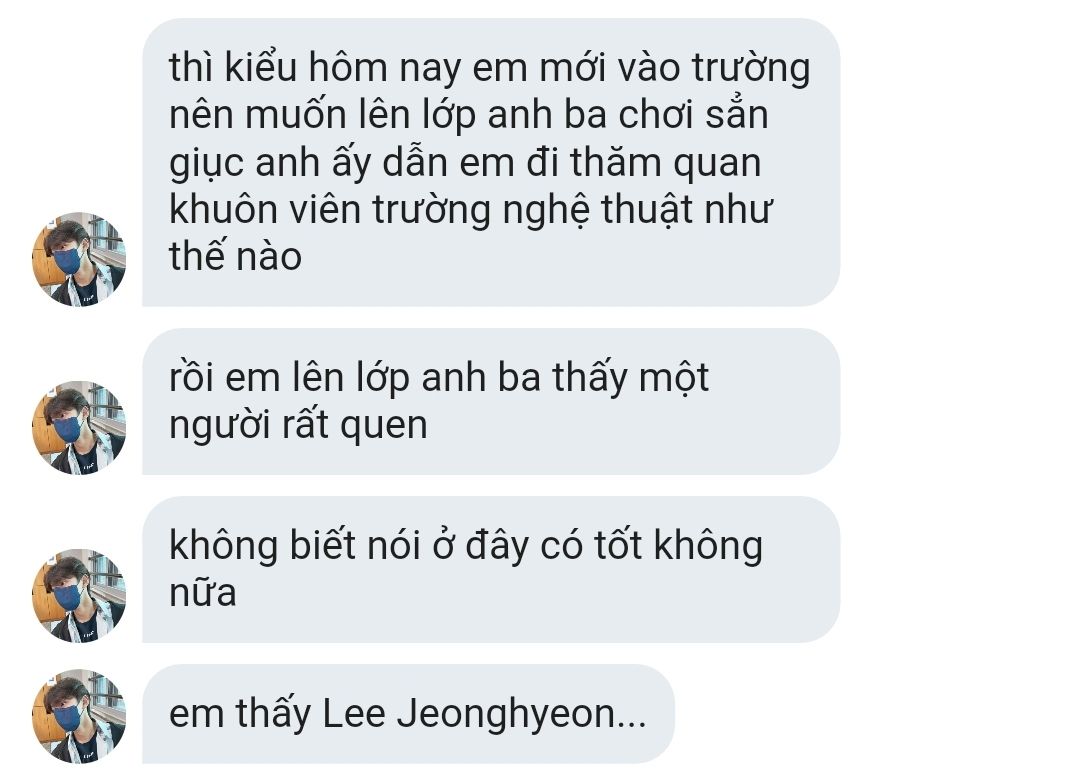Click the phrase 'người rất quen'
This screenshot has height=774, width=1080.
coord(298,425)
